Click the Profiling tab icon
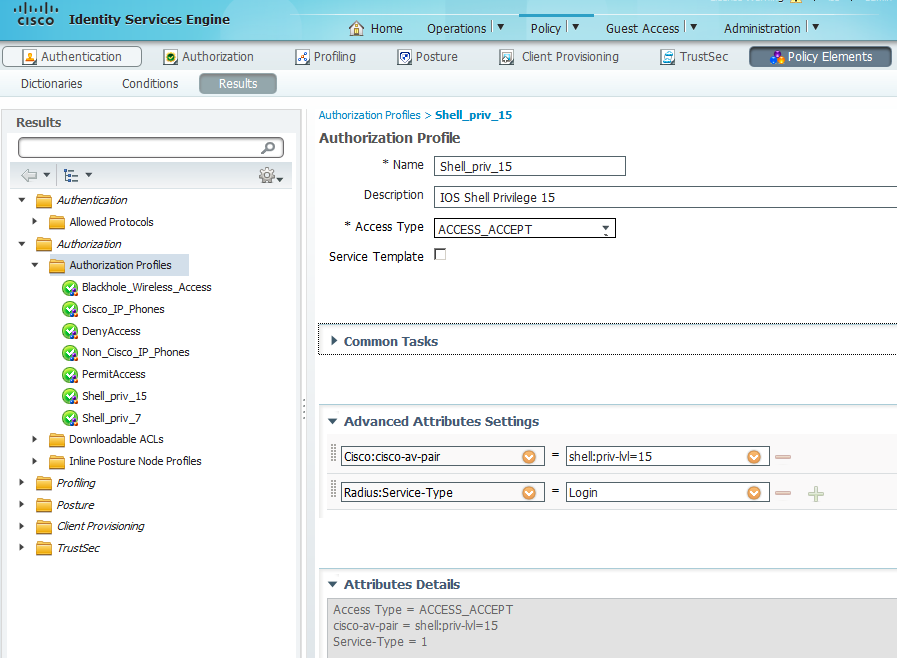Image resolution: width=897 pixels, height=658 pixels. [x=302, y=57]
